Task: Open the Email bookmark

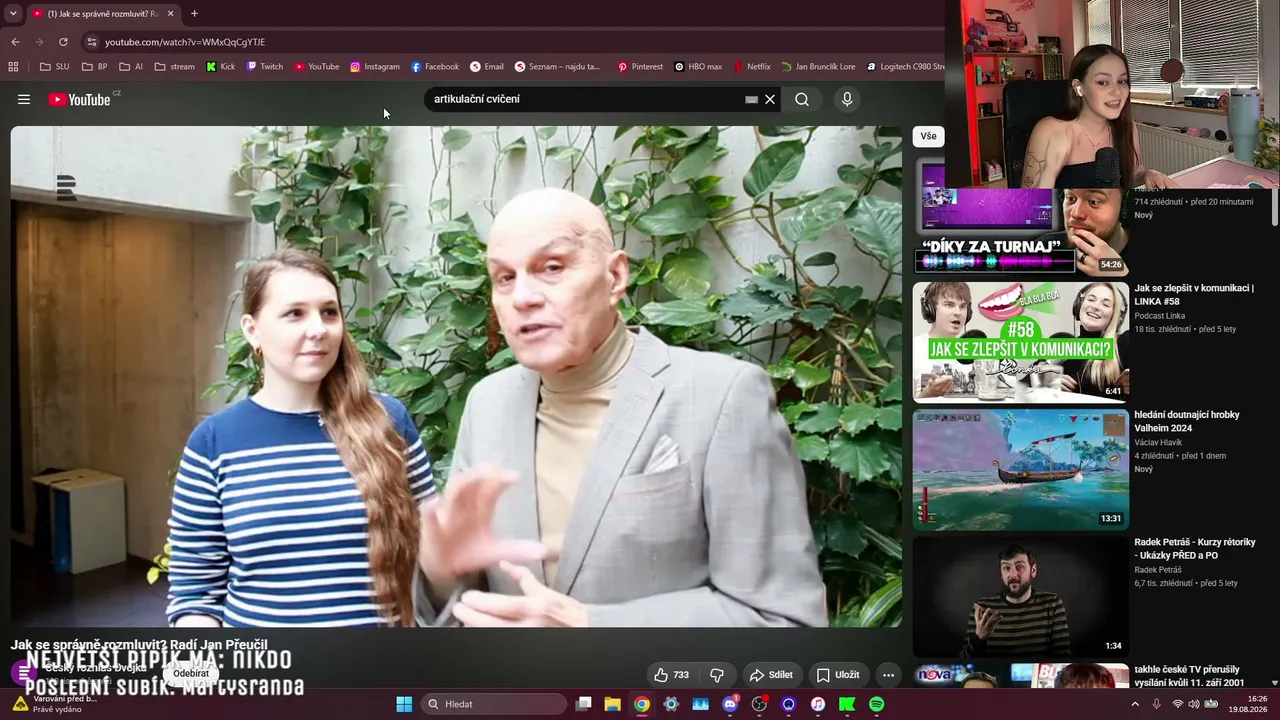Action: (x=487, y=67)
